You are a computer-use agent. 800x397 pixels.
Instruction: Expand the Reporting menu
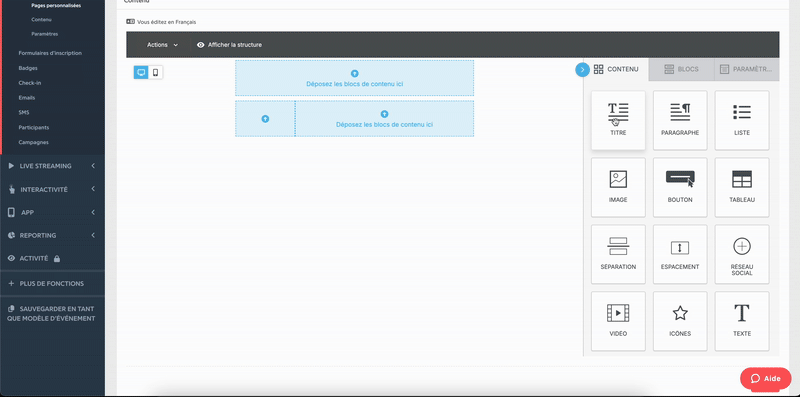52,235
